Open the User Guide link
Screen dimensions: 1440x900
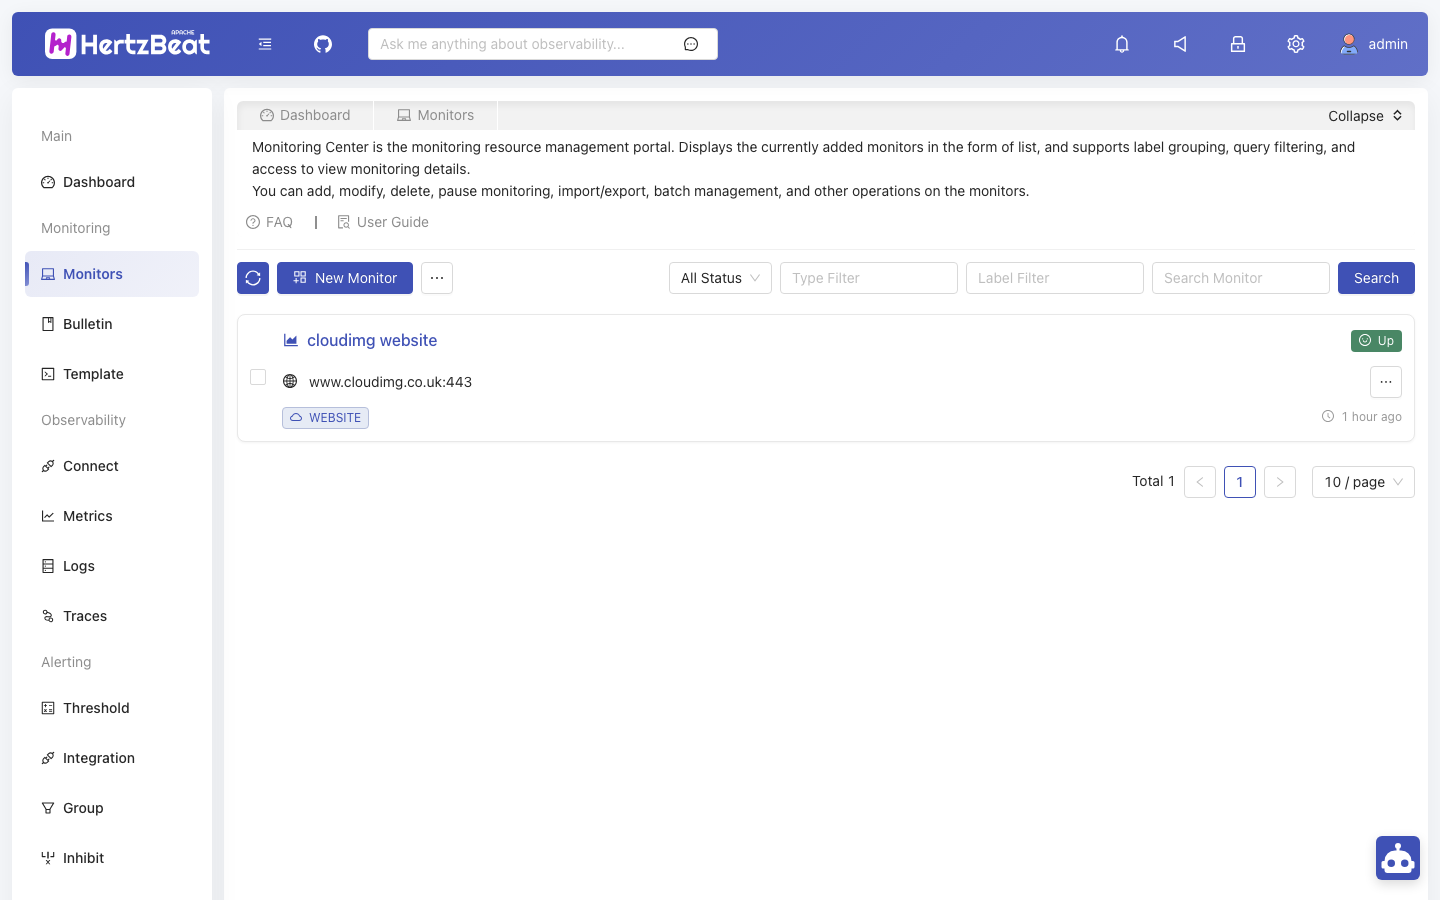coord(383,222)
